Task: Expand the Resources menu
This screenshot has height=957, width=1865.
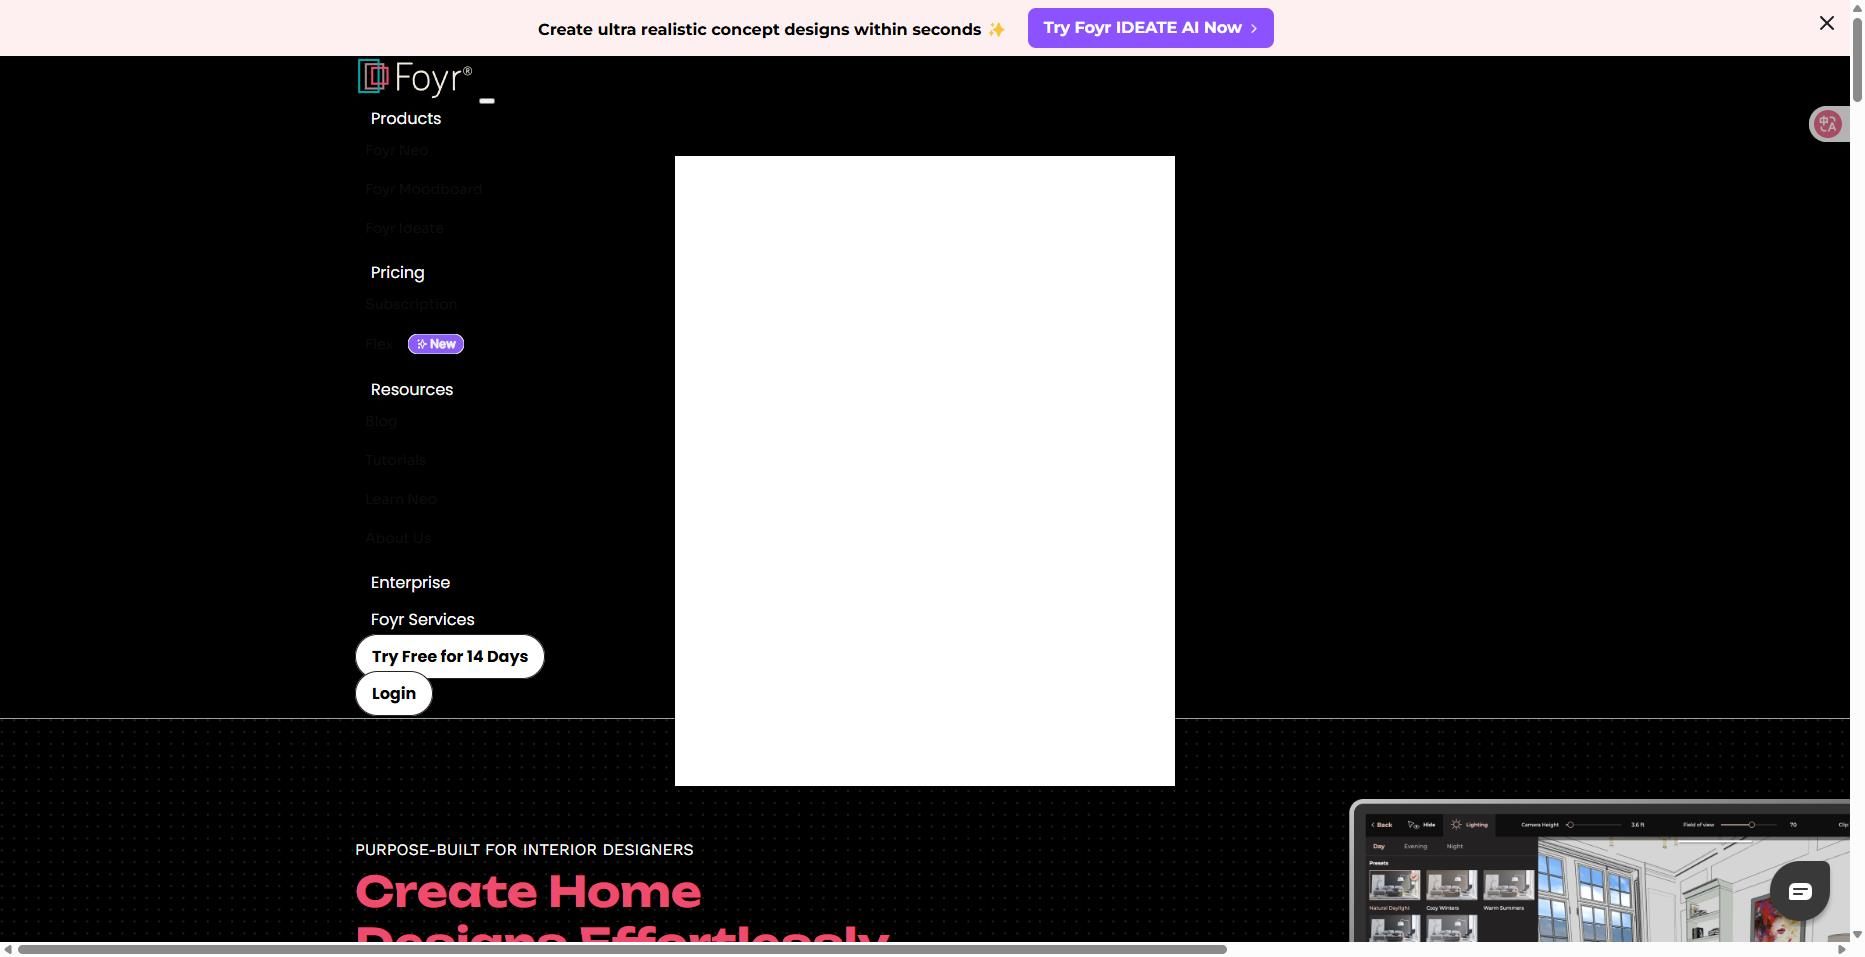Action: tap(411, 389)
